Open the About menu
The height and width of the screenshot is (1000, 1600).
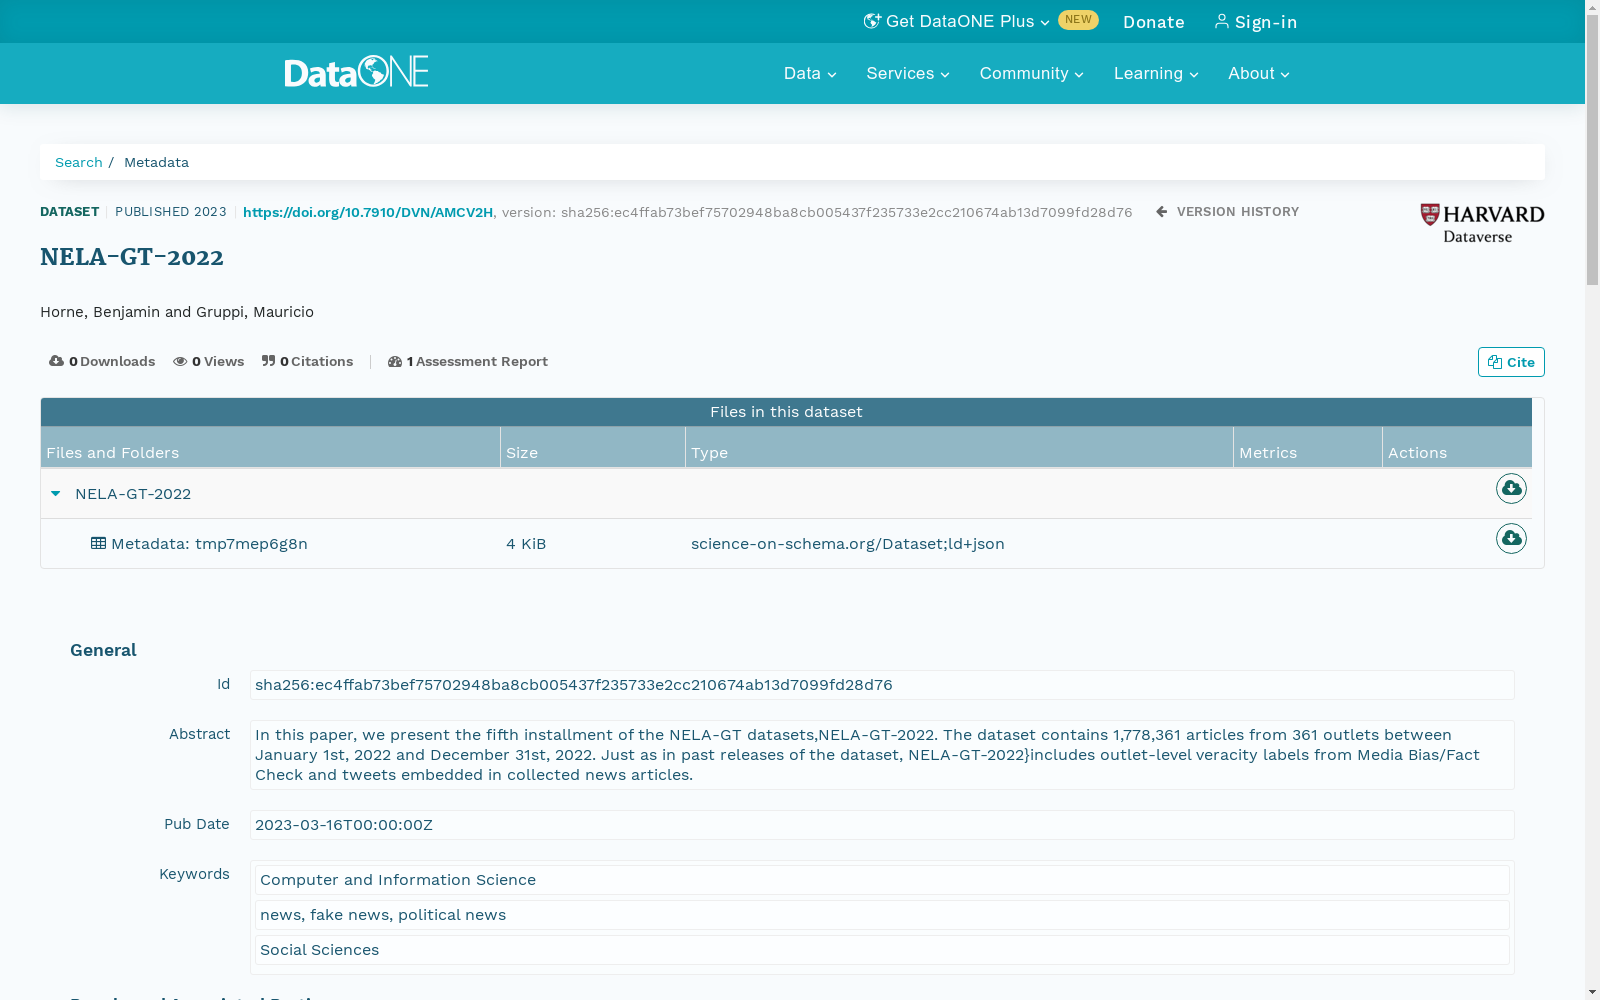tap(1259, 73)
